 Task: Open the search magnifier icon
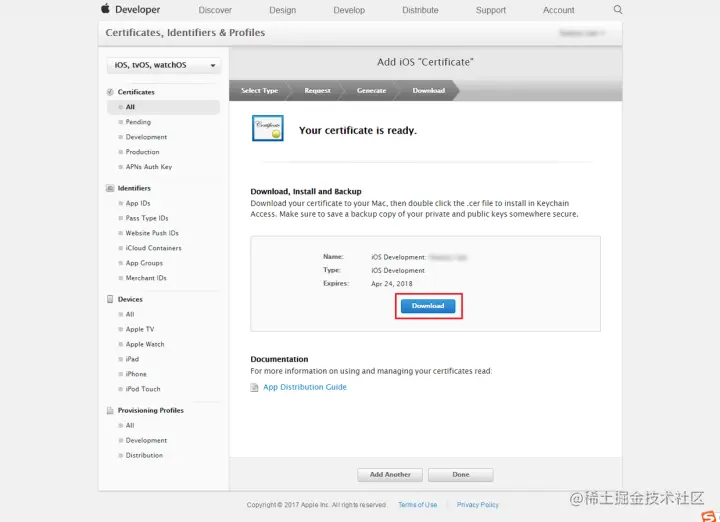pos(618,10)
